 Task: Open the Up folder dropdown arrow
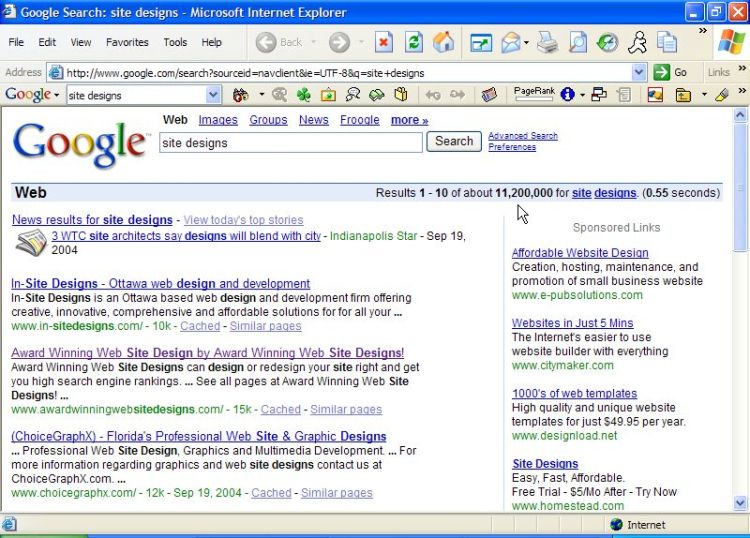(704, 95)
